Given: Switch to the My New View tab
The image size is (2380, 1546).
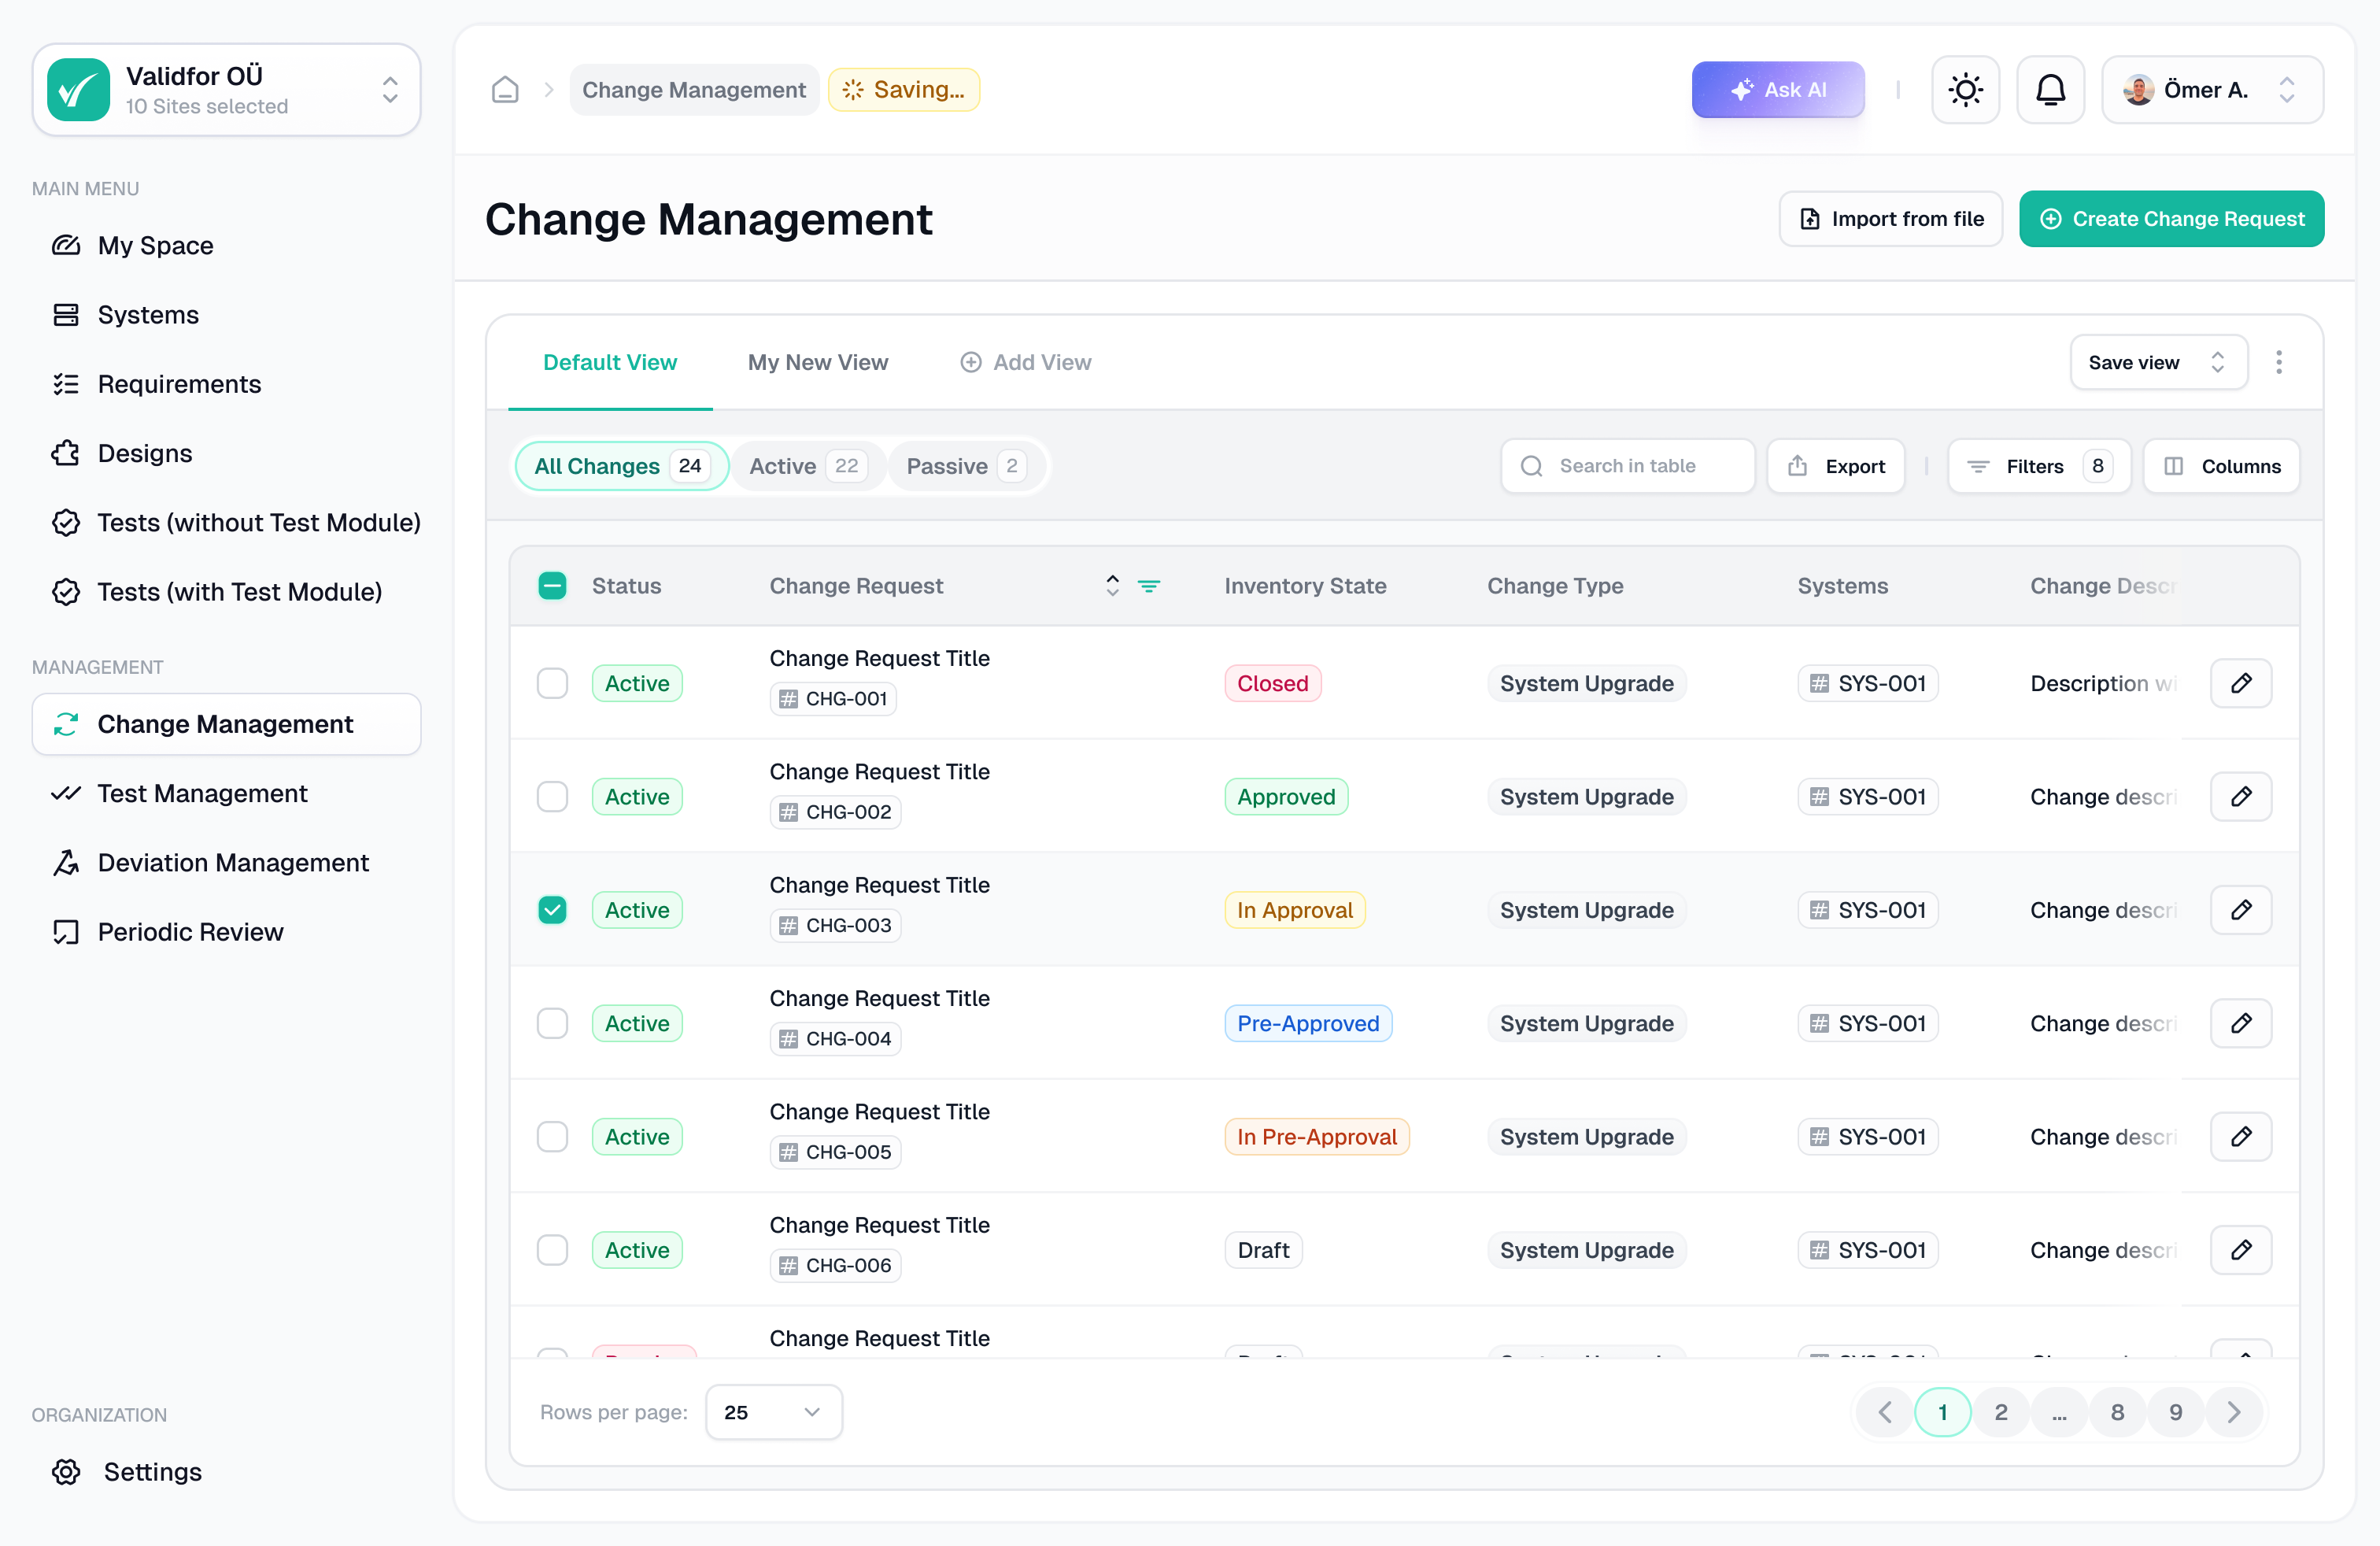Looking at the screenshot, I should click(817, 362).
